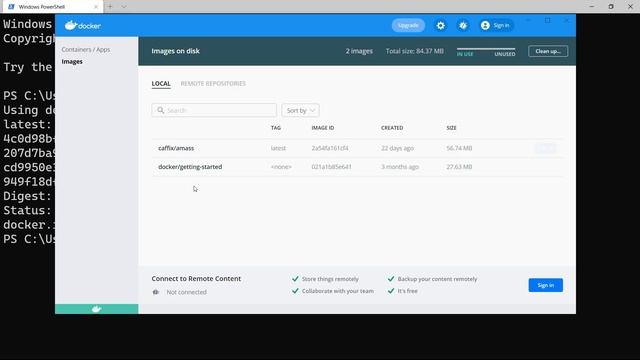Select the caffix/amass image row
The width and height of the screenshot is (640, 360).
click(357, 148)
